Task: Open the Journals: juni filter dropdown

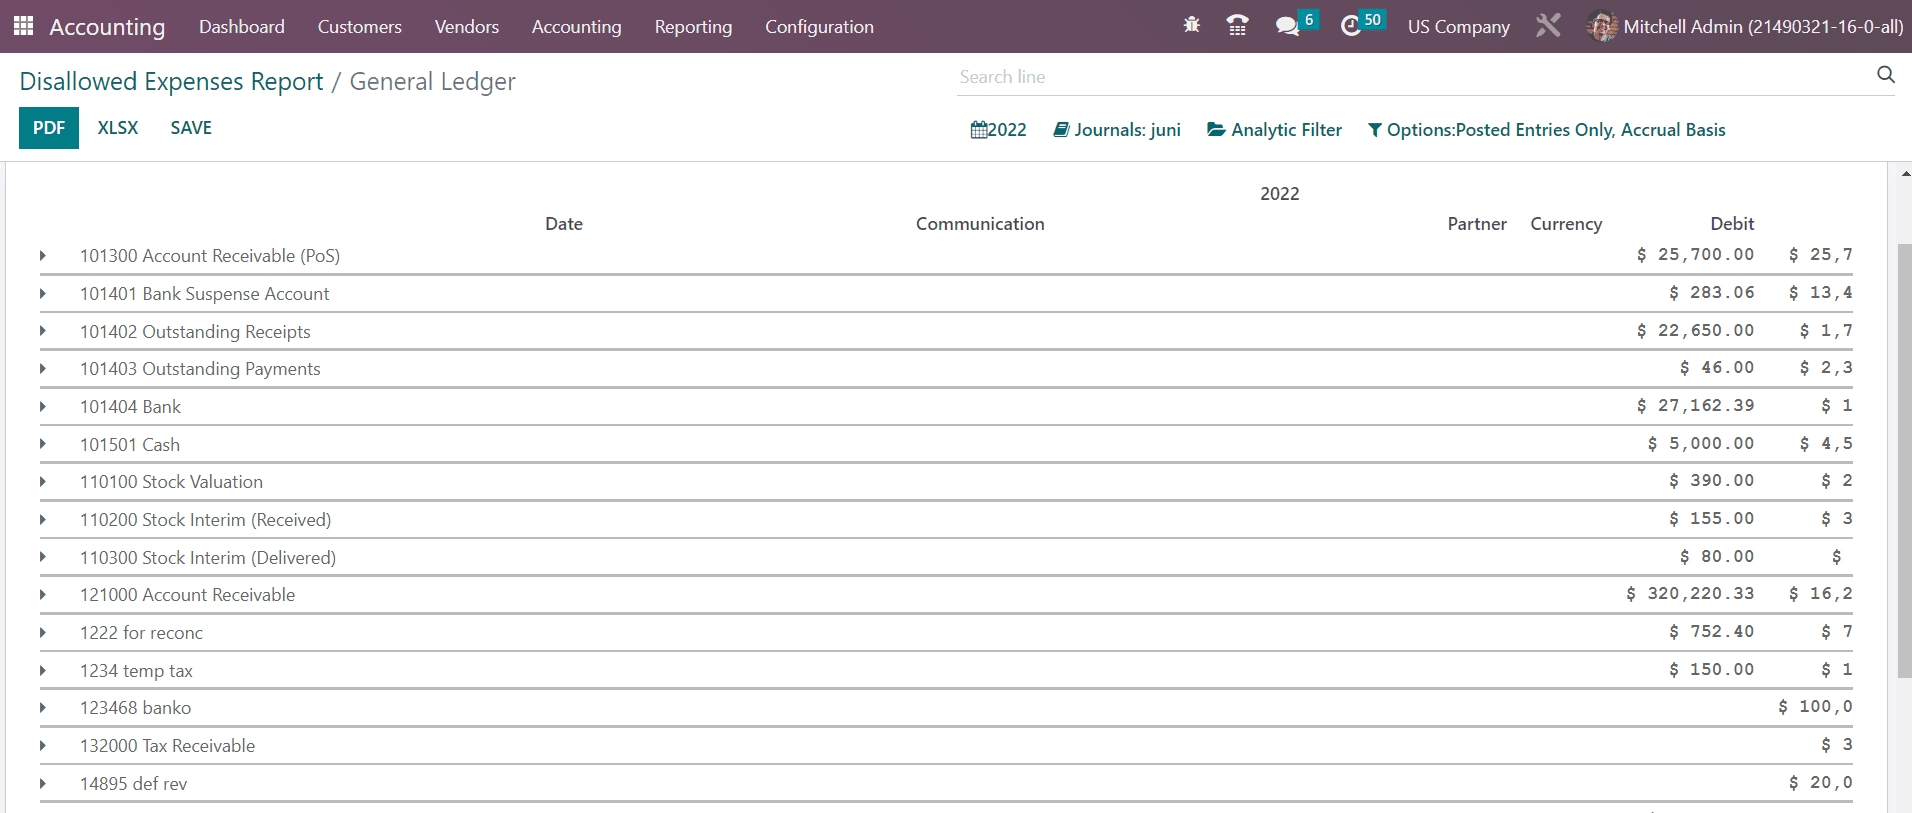Action: [x=1117, y=130]
